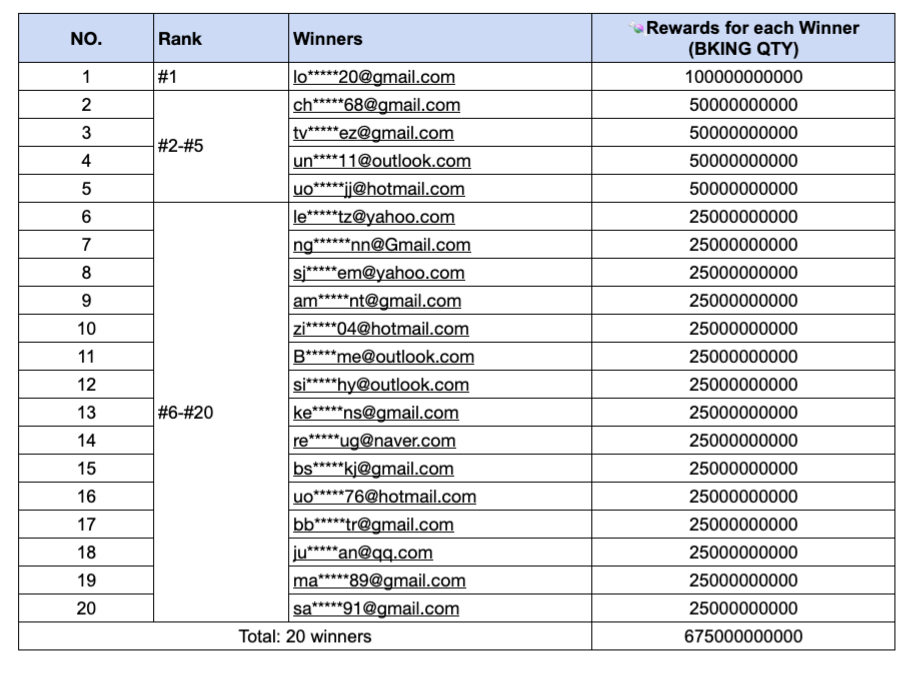Open the re*****ug@naver.com email link

[x=374, y=441]
